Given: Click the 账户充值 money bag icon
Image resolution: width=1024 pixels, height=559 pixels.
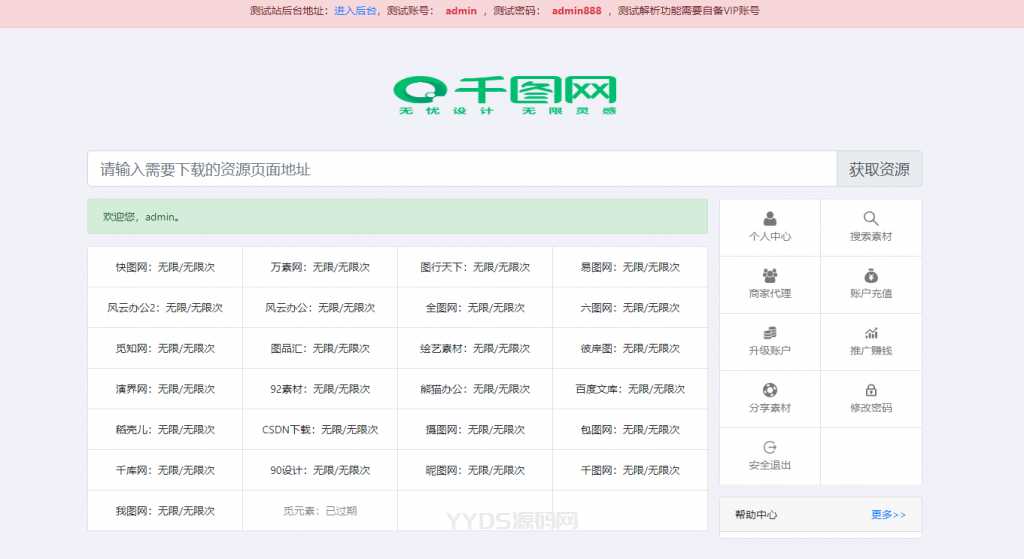Looking at the screenshot, I should point(871,276).
